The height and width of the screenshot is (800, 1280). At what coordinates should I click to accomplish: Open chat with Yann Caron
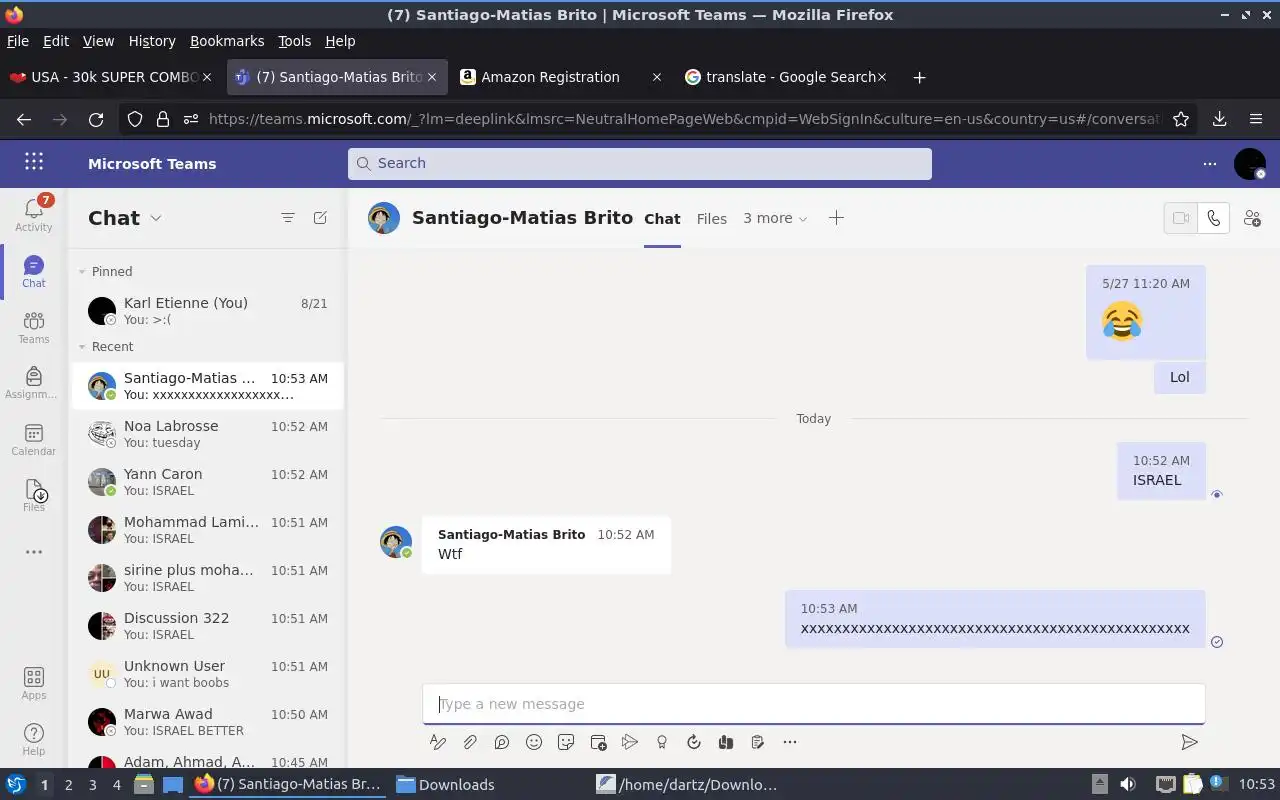207,482
